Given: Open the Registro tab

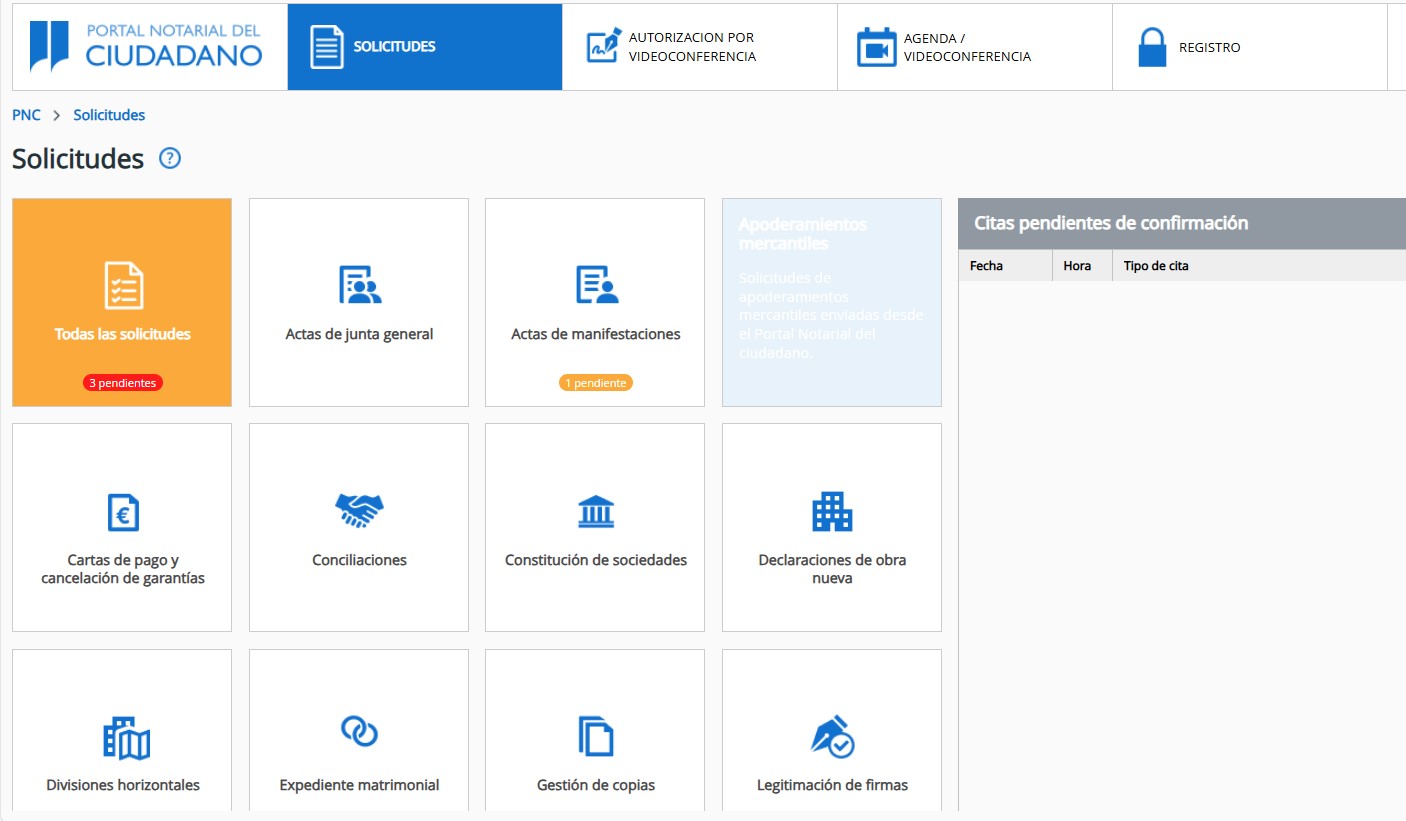Looking at the screenshot, I should pyautogui.click(x=1249, y=47).
